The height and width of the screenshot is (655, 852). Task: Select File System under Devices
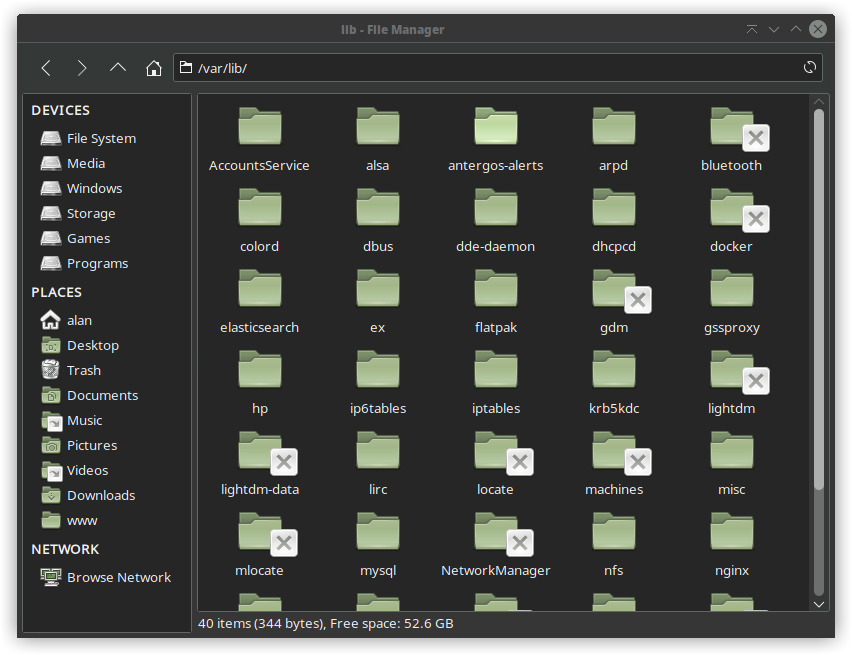[x=100, y=138]
